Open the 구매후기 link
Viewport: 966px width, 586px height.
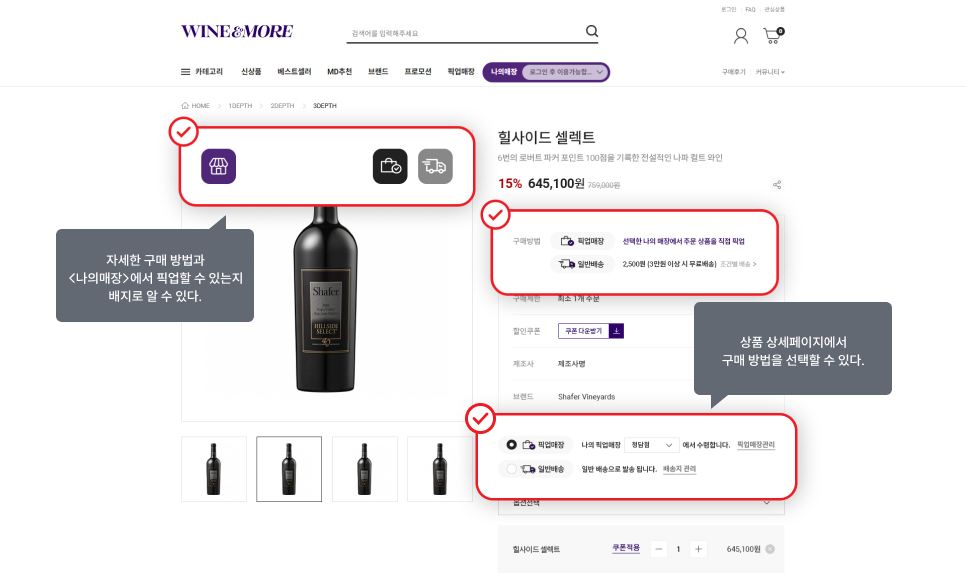(734, 72)
